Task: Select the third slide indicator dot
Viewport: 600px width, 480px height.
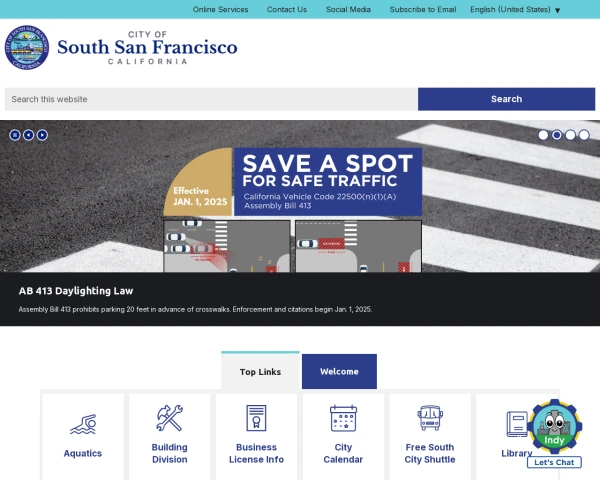Action: tap(571, 135)
